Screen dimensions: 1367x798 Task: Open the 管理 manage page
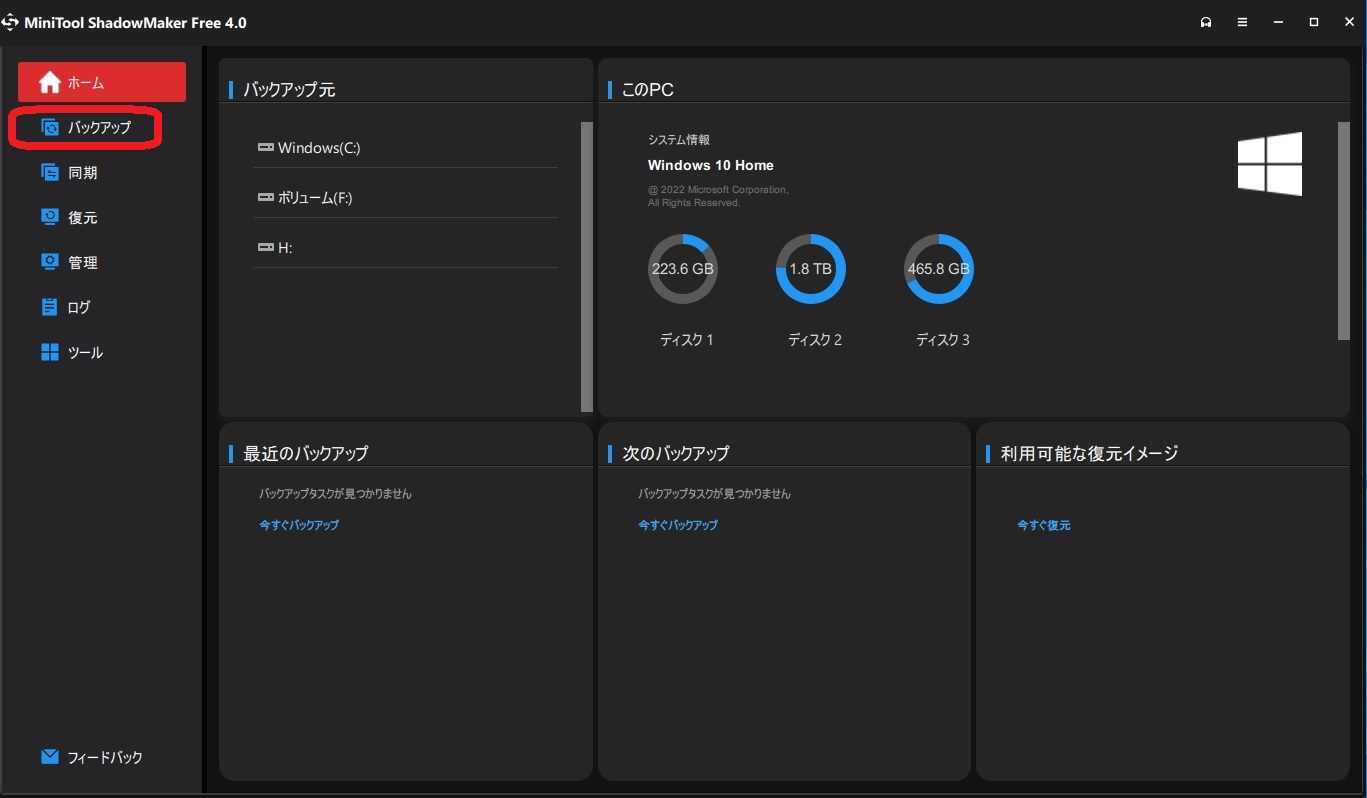tap(102, 263)
